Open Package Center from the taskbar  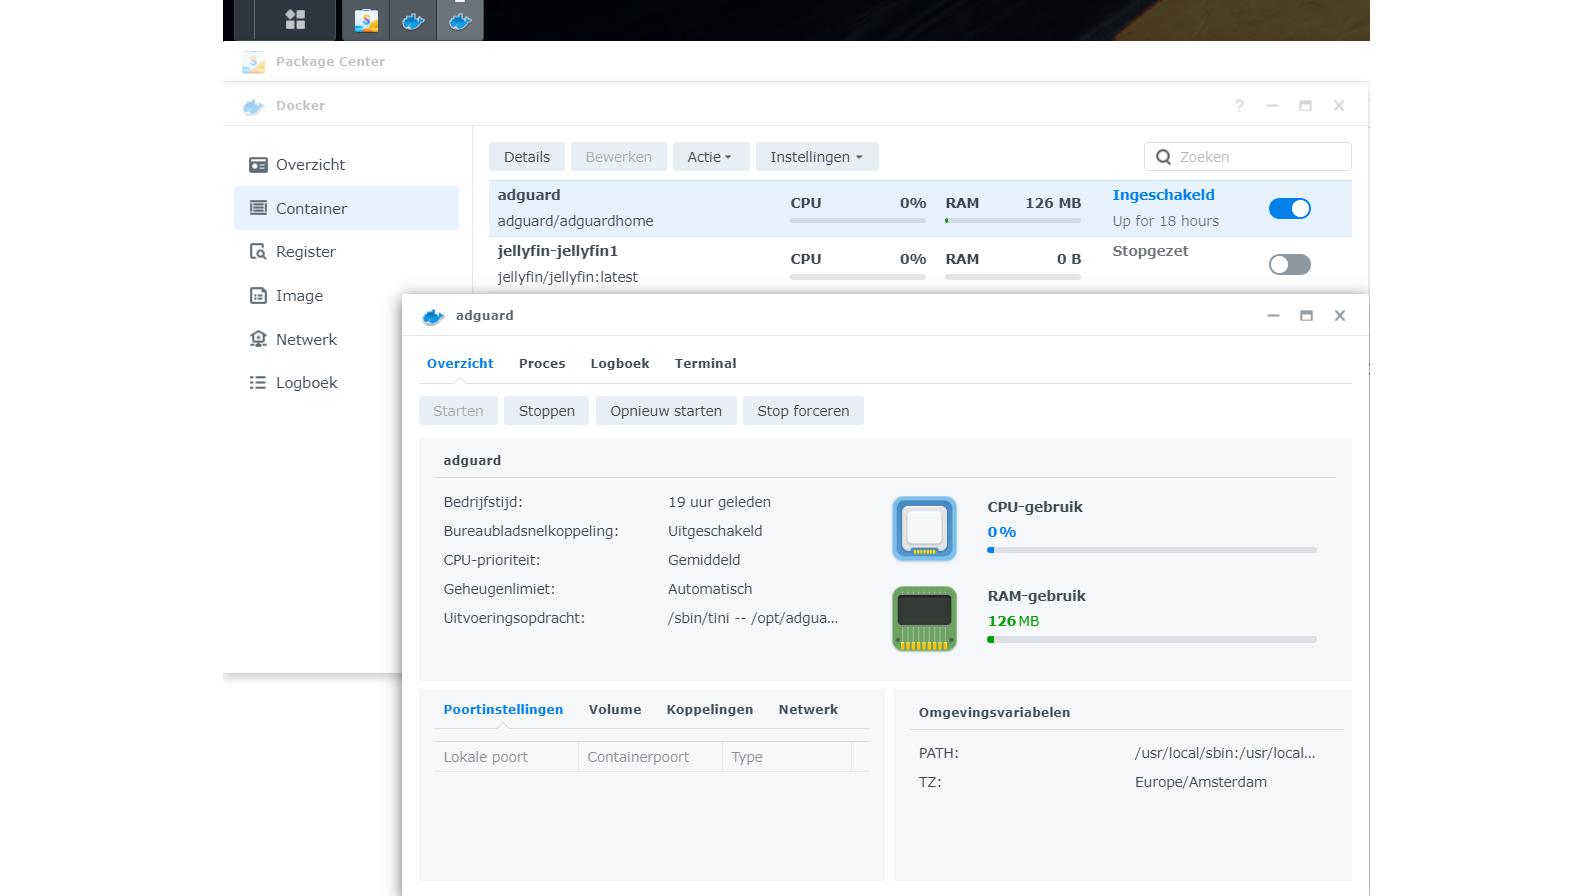[x=366, y=19]
